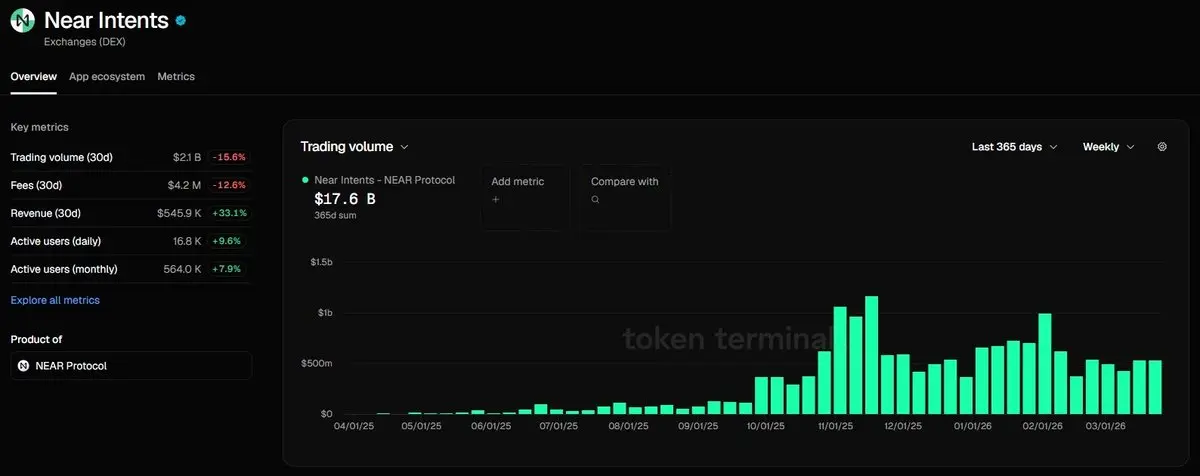This screenshot has height=476, width=1200.
Task: Click the 564.0 K monthly users value
Action: coord(182,269)
